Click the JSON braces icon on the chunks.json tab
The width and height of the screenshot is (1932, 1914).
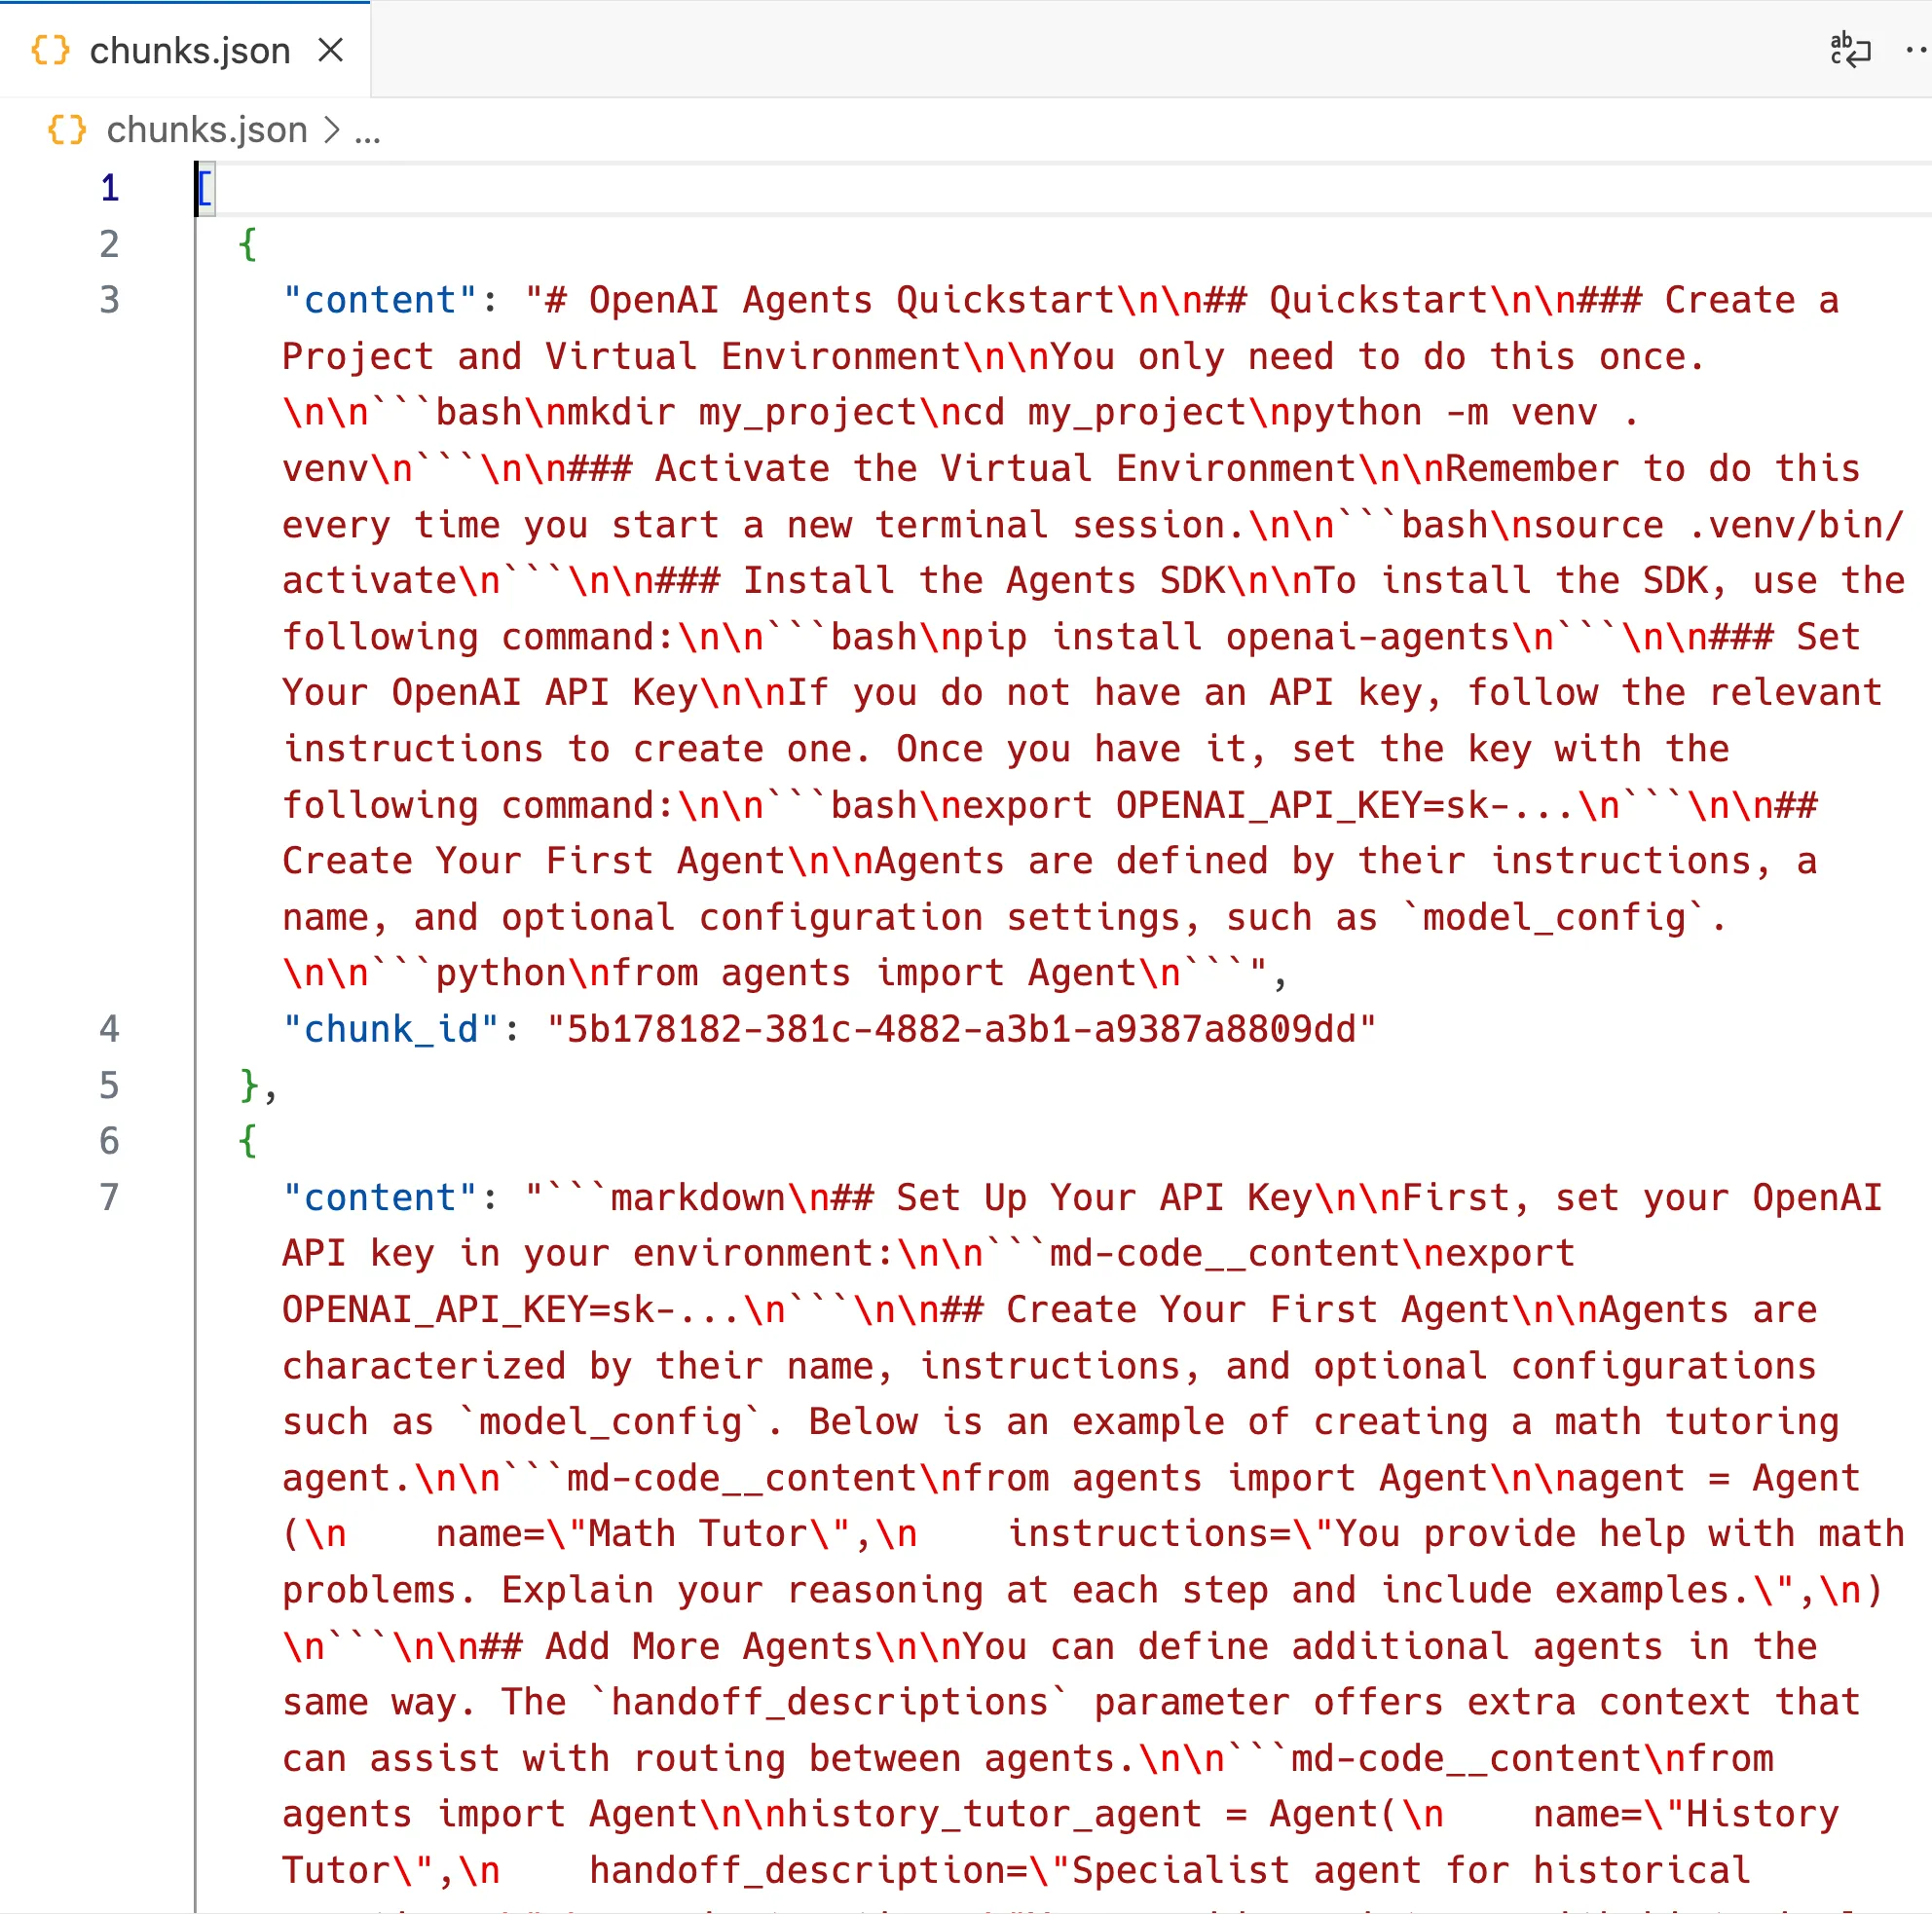click(52, 49)
